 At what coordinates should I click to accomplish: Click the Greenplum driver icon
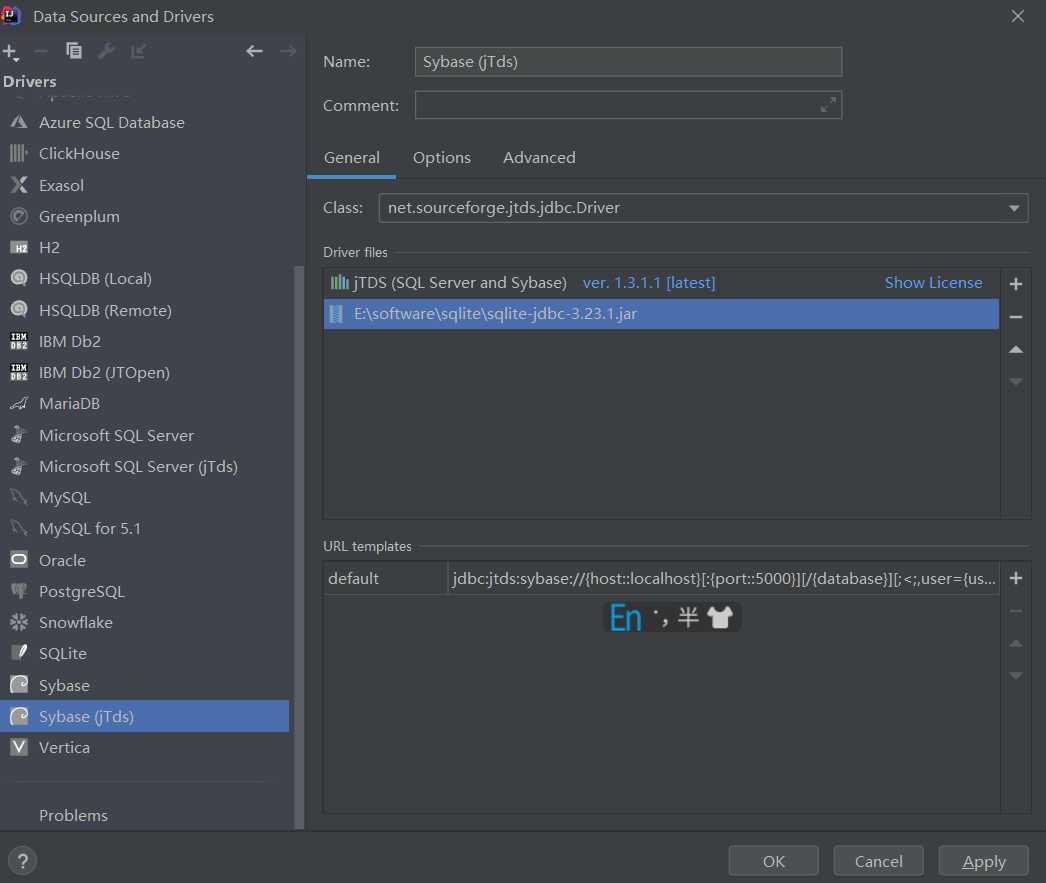coord(19,216)
